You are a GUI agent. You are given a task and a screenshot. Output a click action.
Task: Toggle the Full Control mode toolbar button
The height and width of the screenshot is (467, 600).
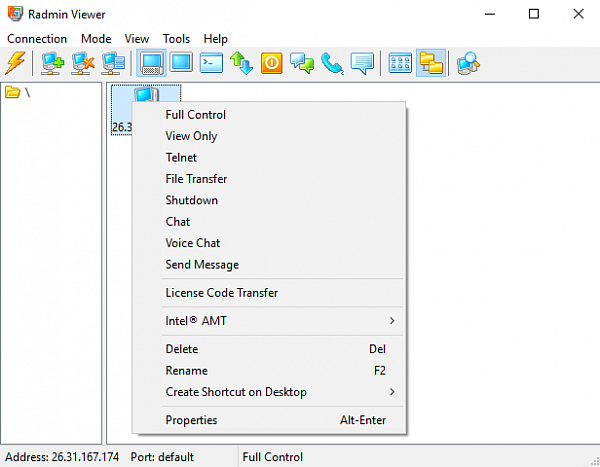click(x=152, y=63)
